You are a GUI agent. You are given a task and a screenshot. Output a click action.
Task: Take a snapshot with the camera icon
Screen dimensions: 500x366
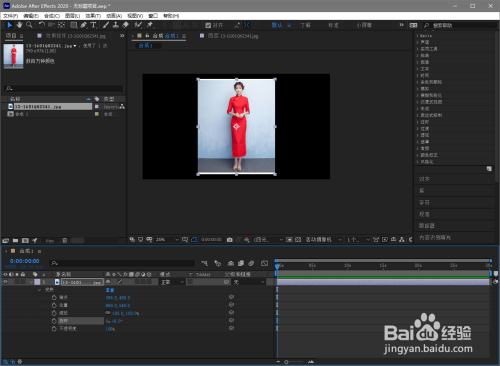pyautogui.click(x=229, y=240)
